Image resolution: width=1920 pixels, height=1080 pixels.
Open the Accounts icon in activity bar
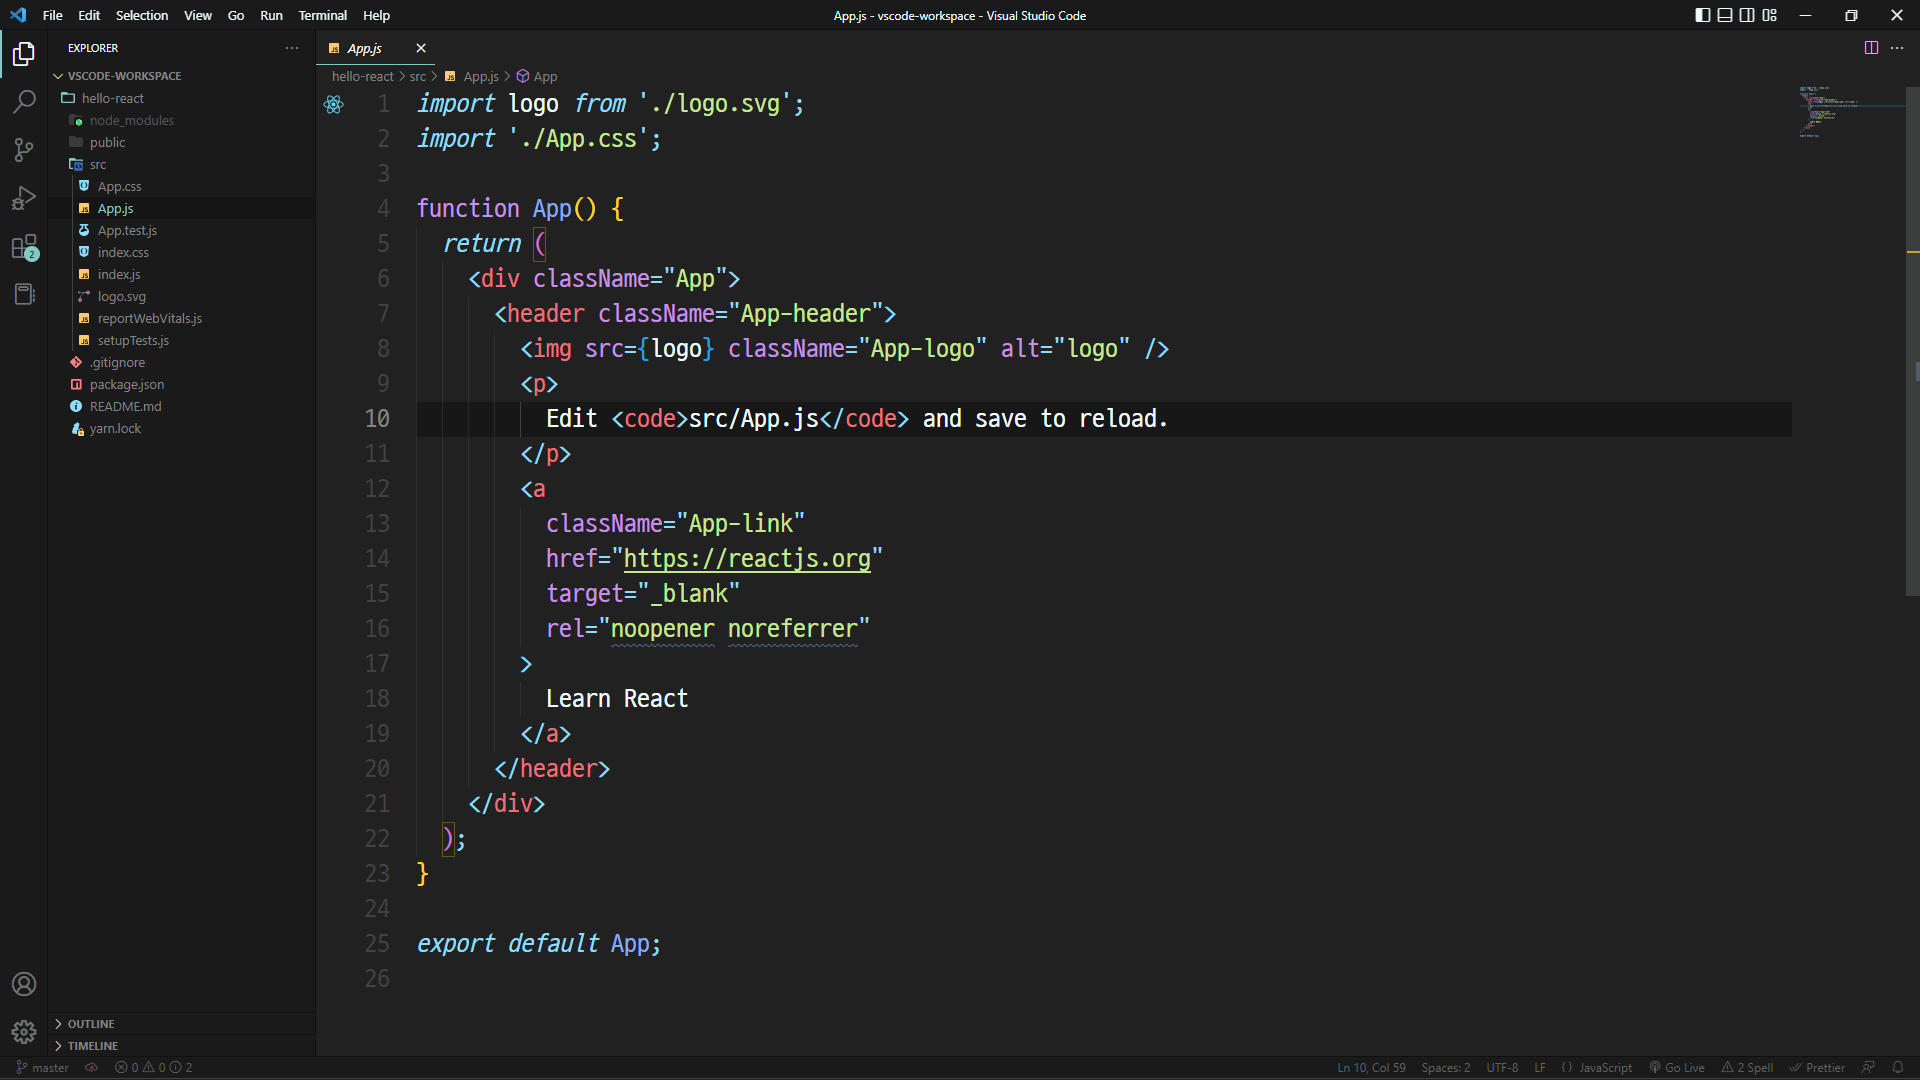(24, 984)
